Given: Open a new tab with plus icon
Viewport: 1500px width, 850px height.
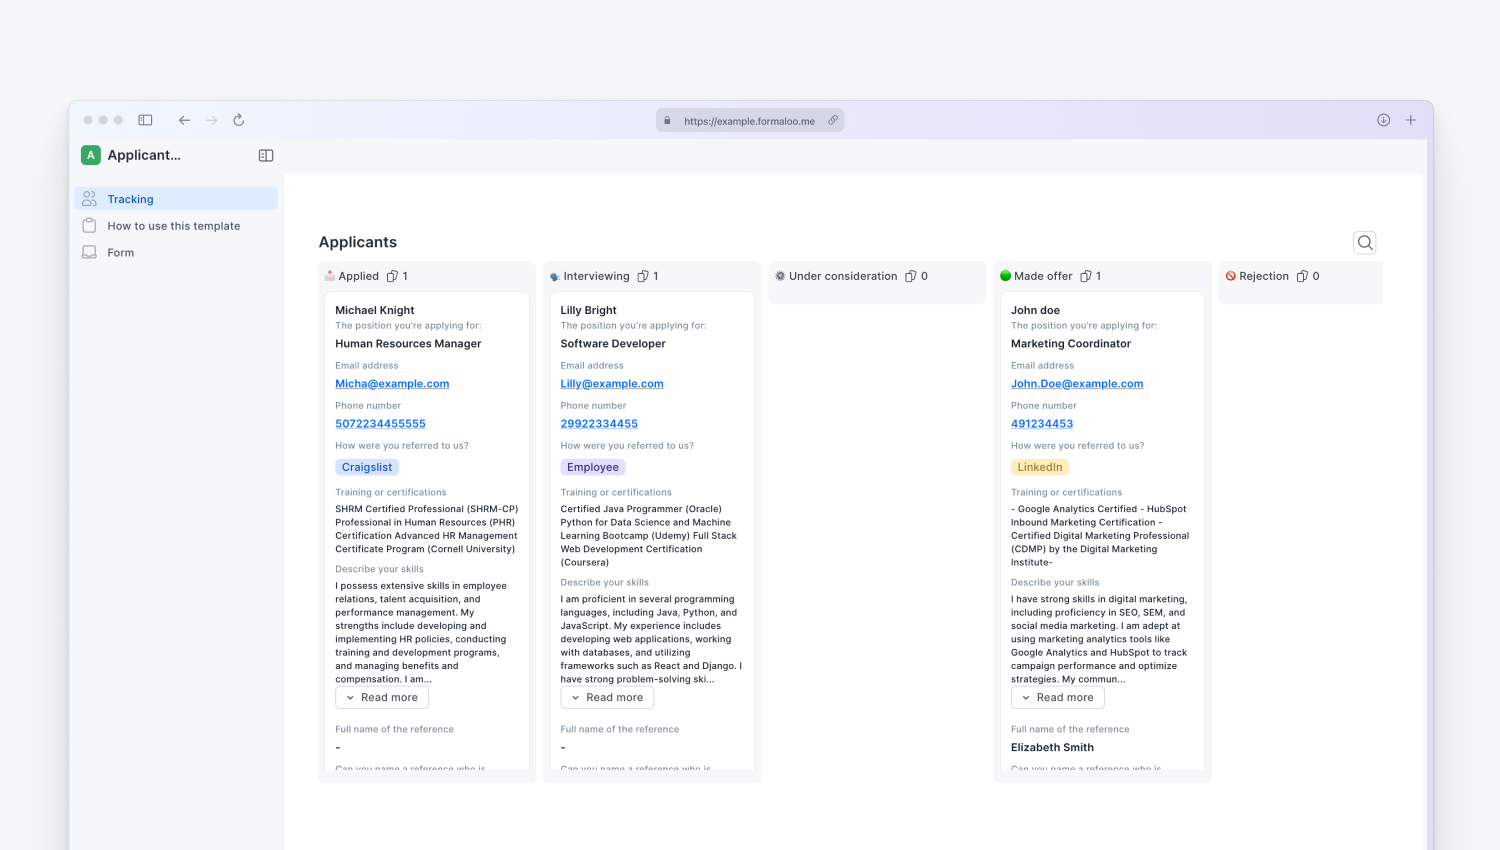Looking at the screenshot, I should click(1411, 120).
